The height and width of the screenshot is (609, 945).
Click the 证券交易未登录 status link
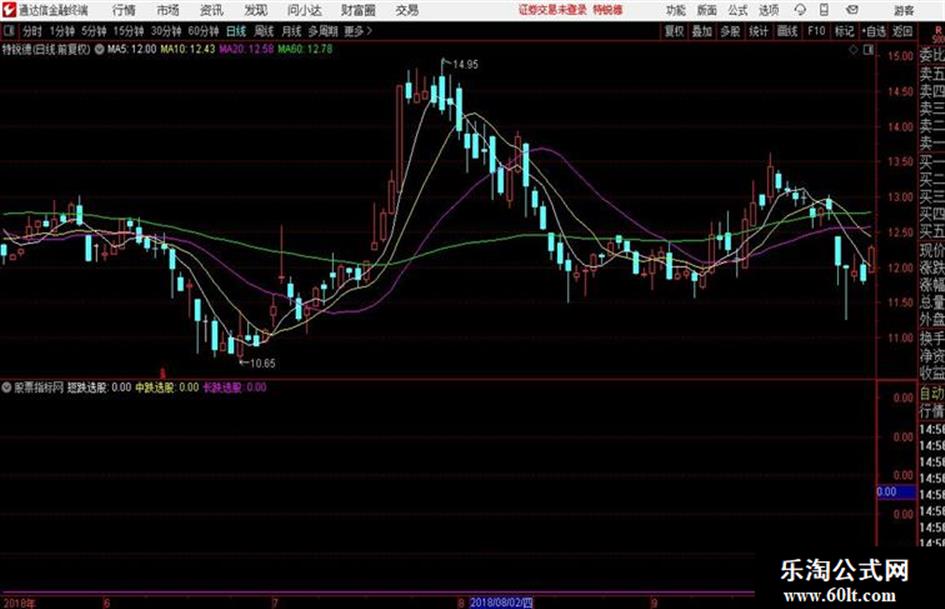[553, 10]
